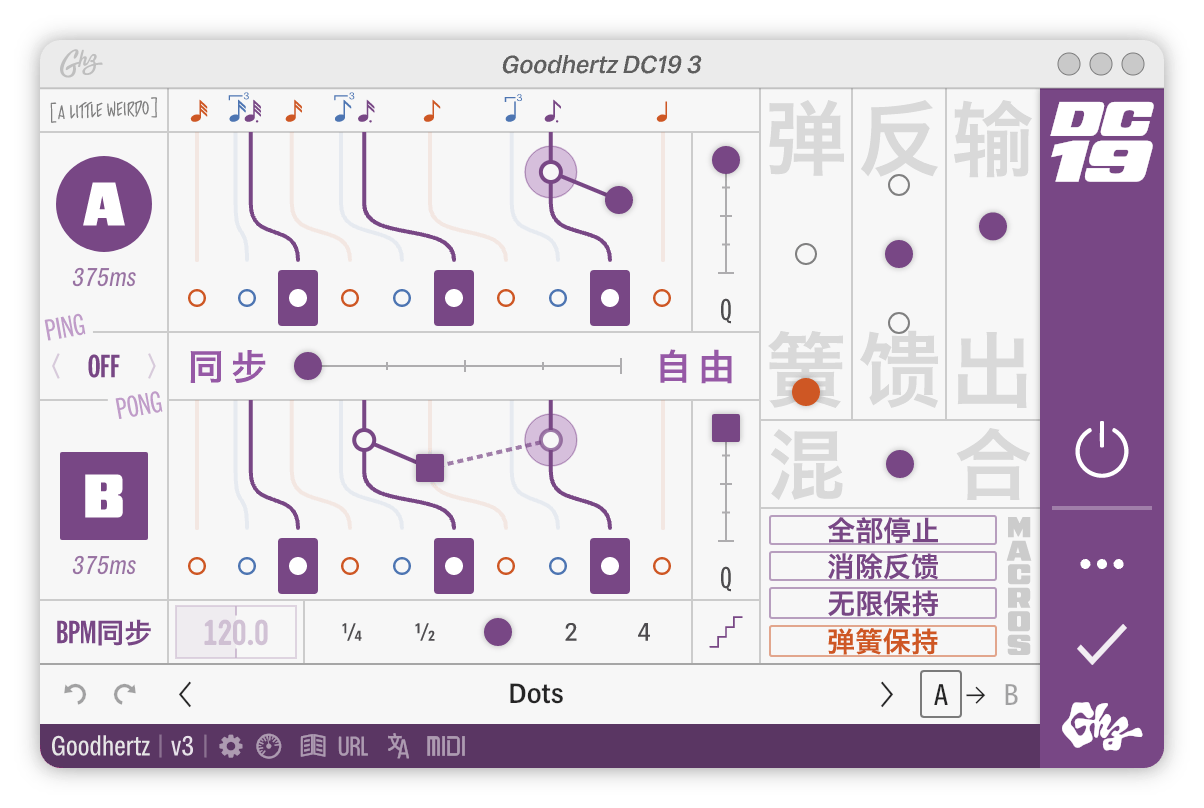Click the 375ms value under A
Viewport: 1204px width, 808px height.
pyautogui.click(x=104, y=277)
